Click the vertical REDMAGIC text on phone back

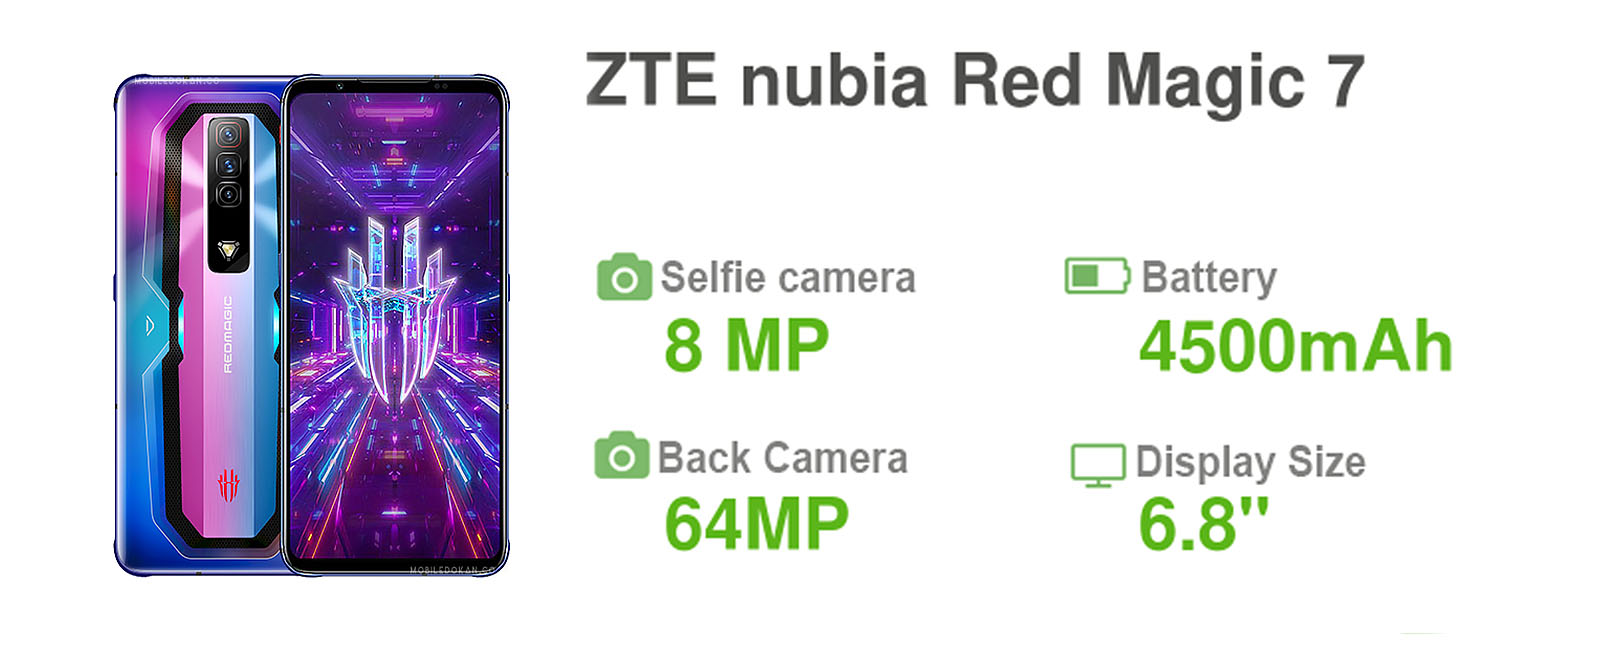(x=227, y=334)
